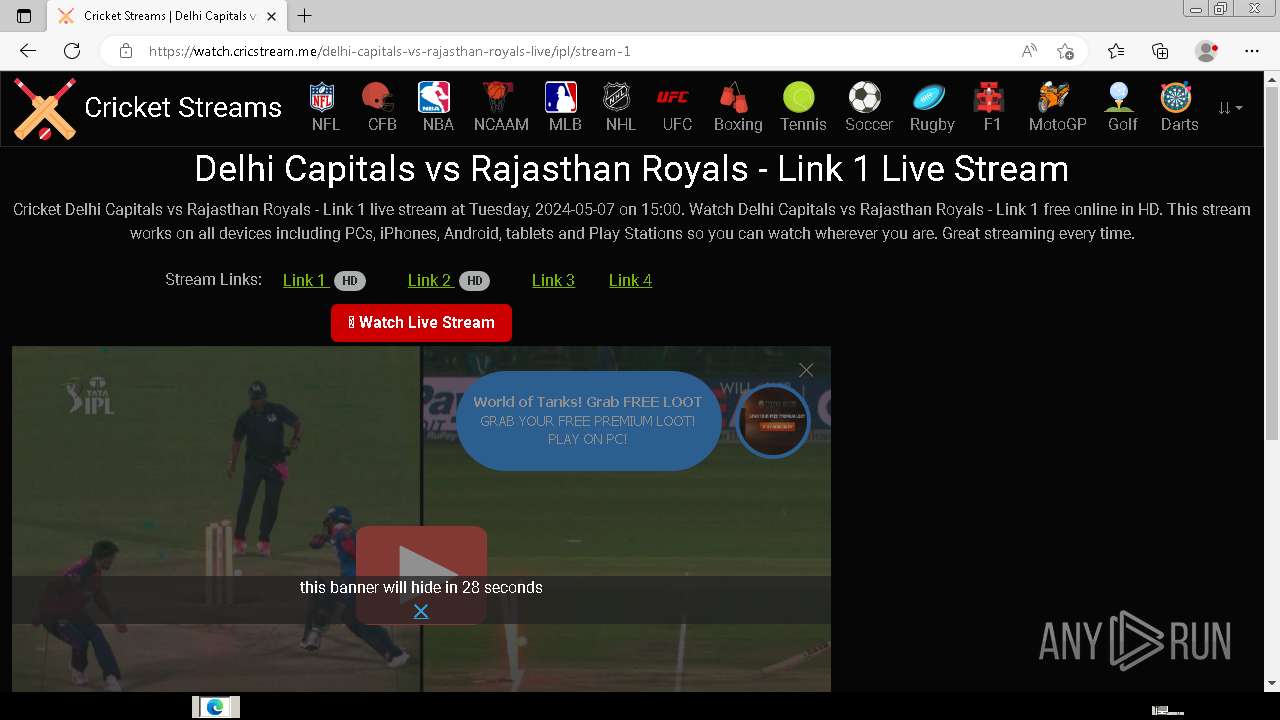Click the NFL text label
Screen dimensions: 1280x720
coord(326,124)
